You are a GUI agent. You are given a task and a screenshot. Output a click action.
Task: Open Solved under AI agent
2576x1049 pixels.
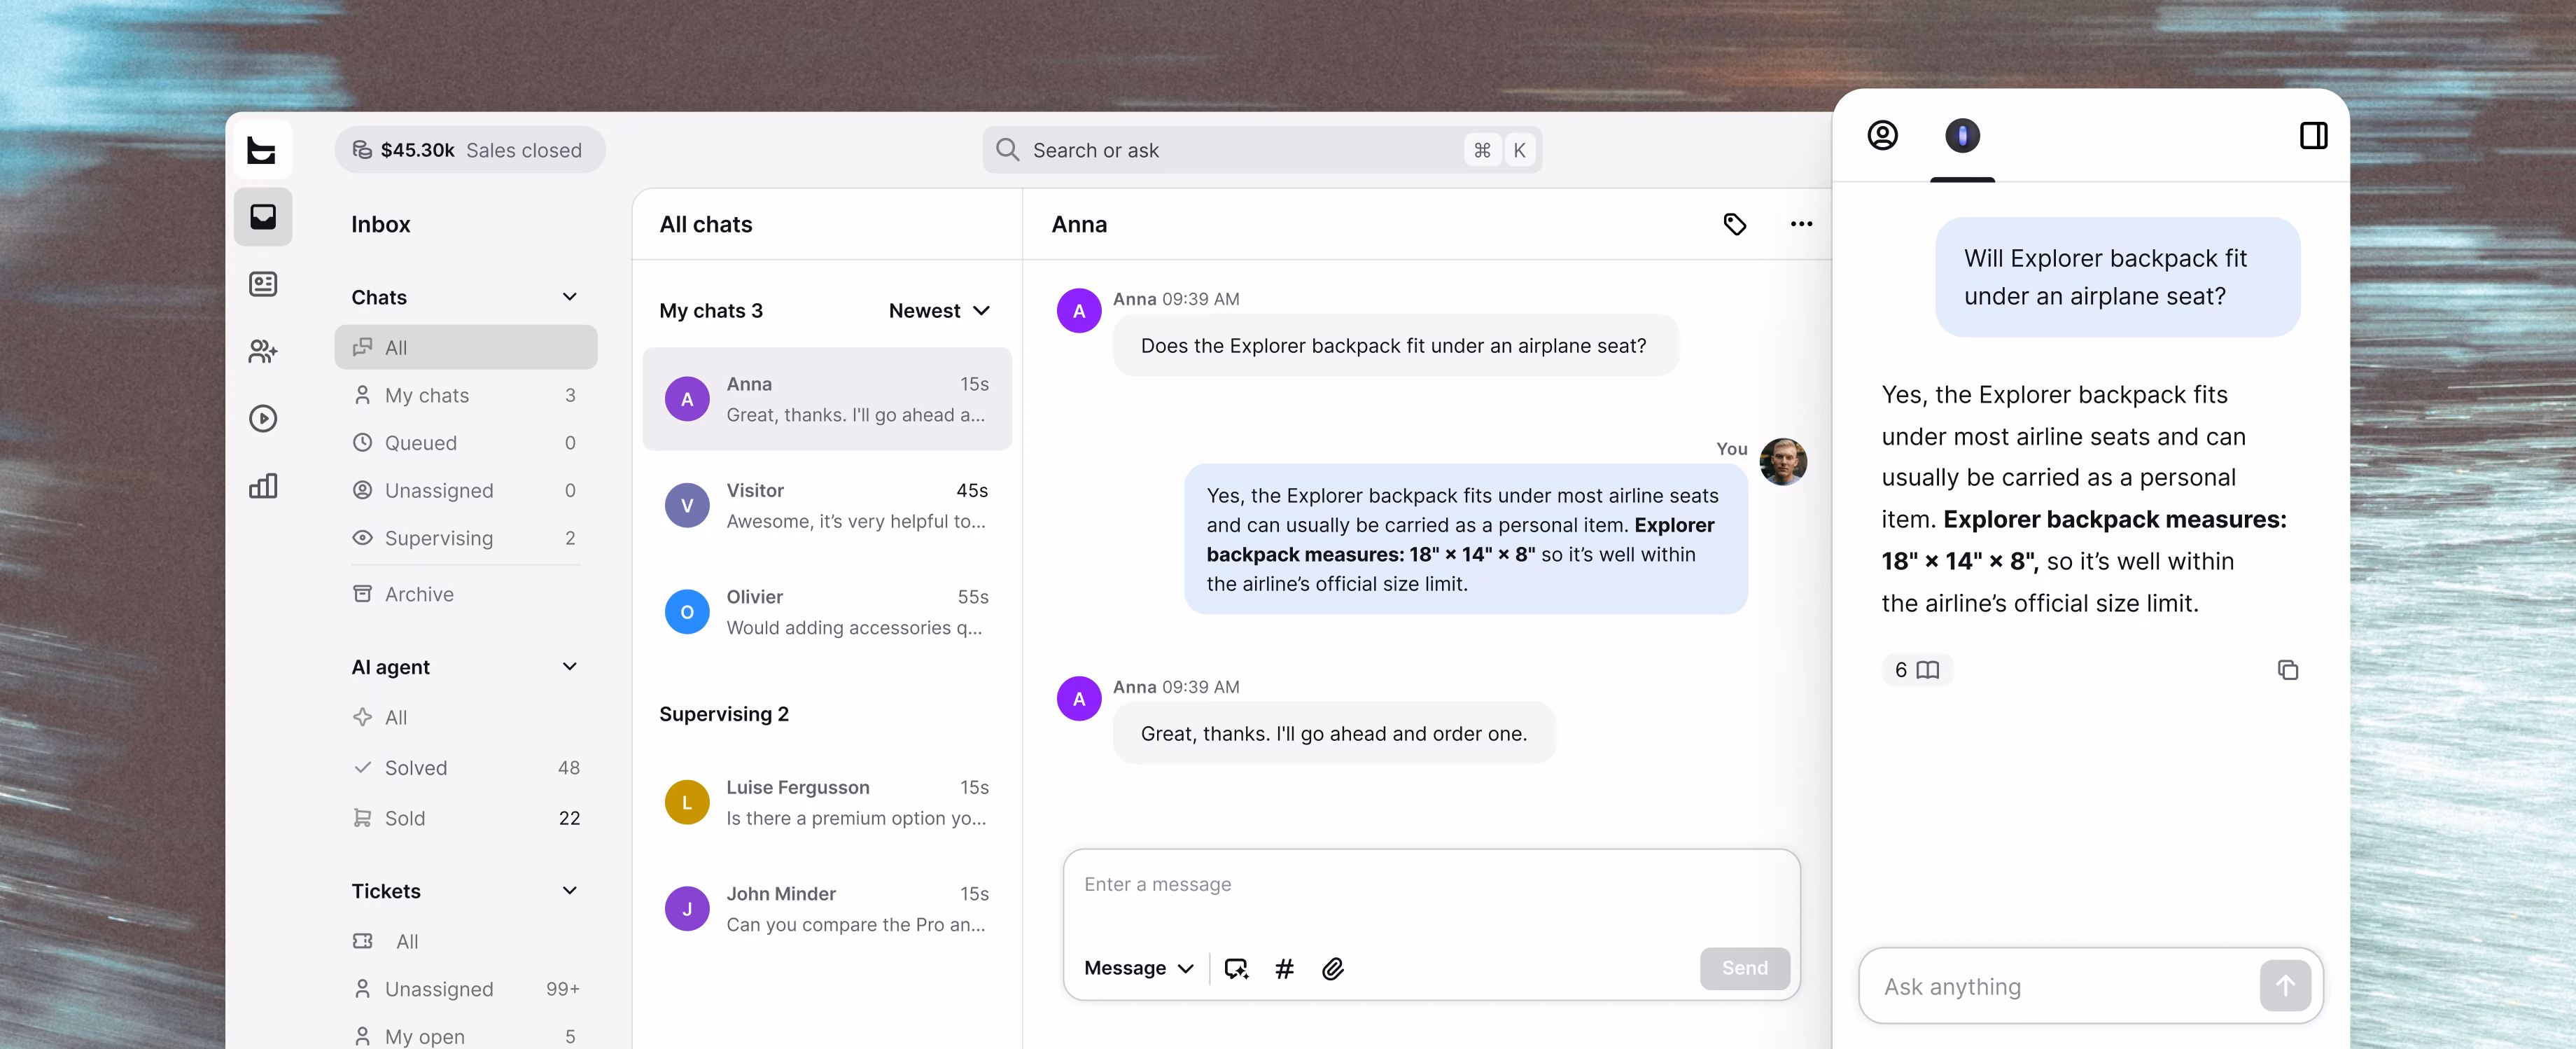coord(466,768)
